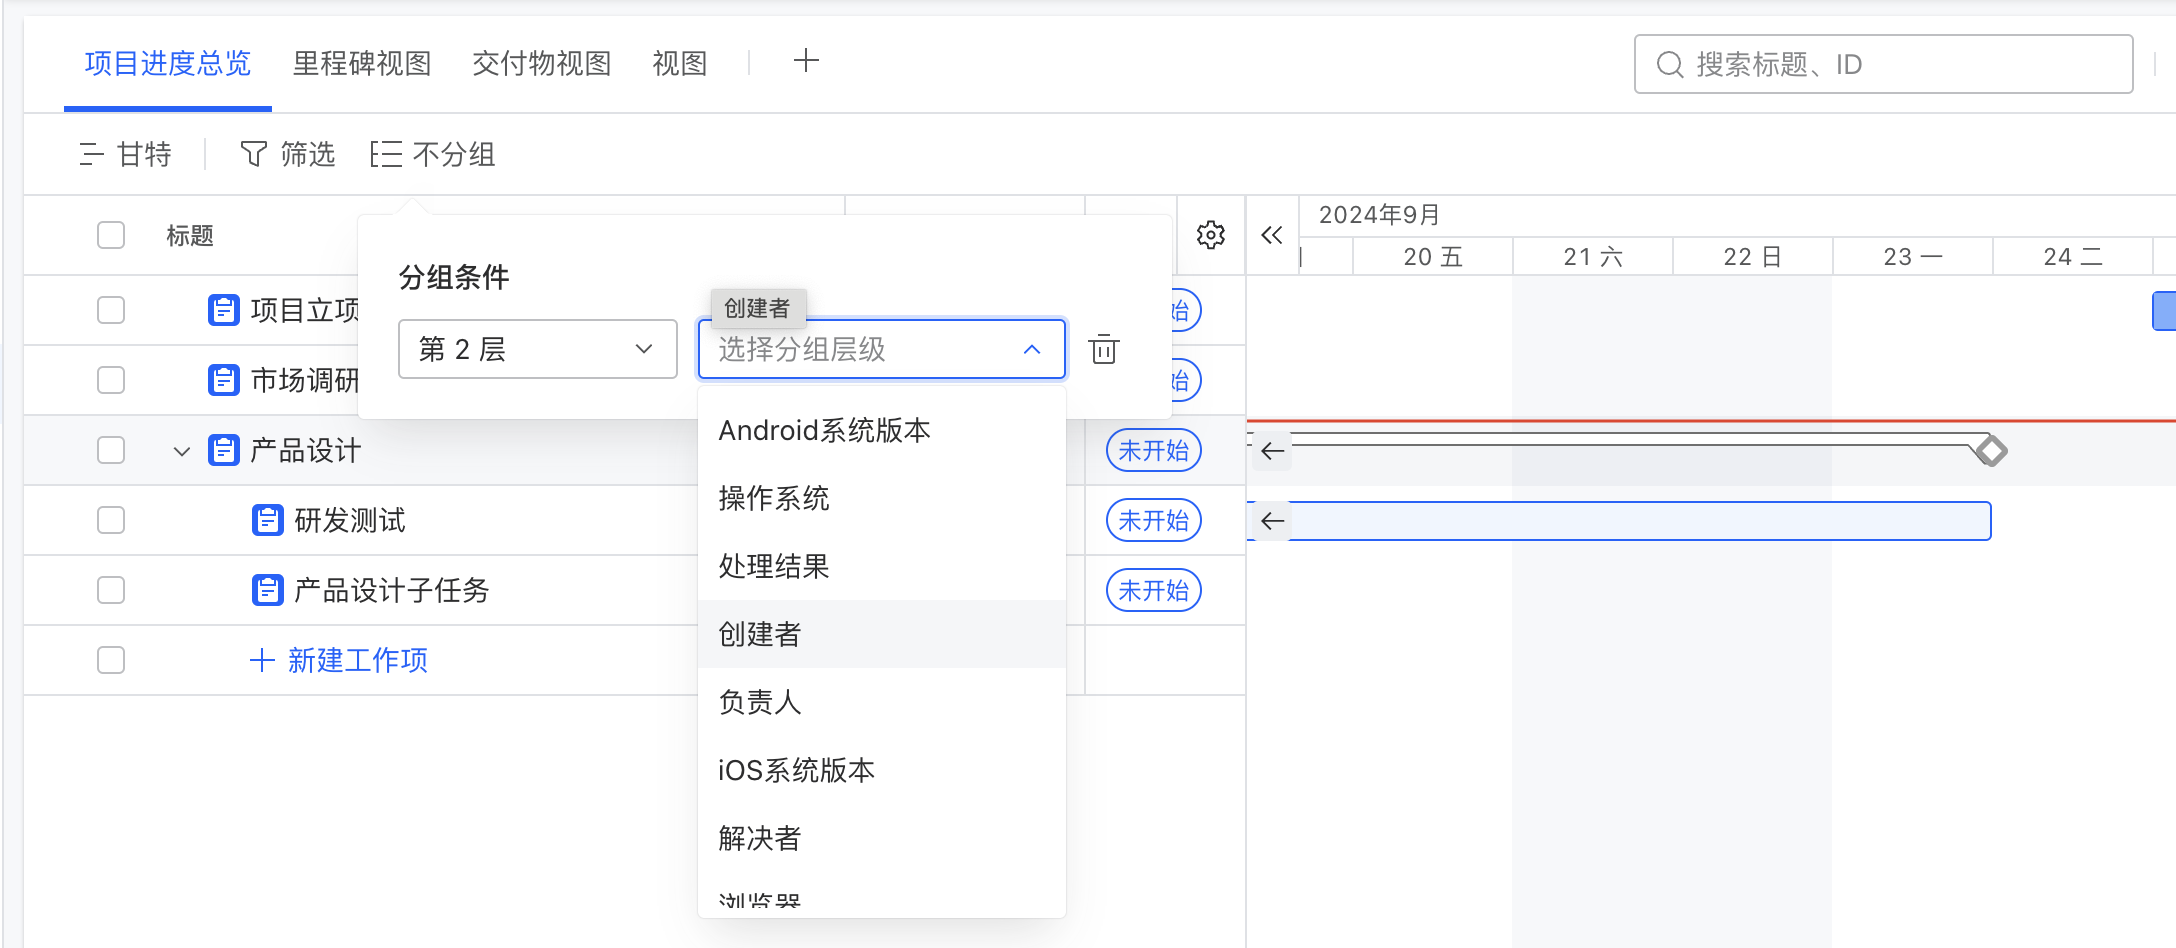This screenshot has height=948, width=2176.
Task: Delete the grouping condition with trash icon
Action: coord(1104,349)
